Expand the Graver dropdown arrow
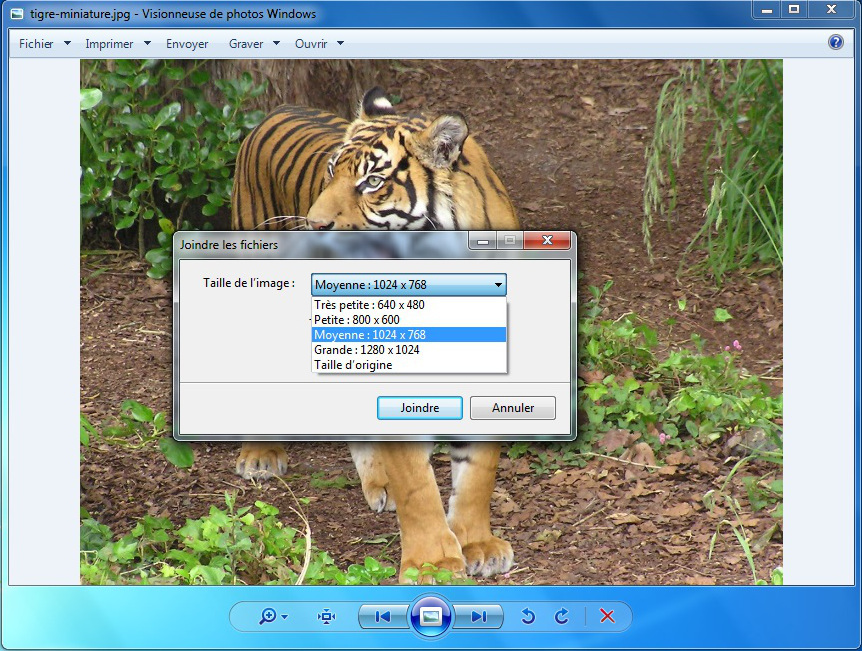Viewport: 862px width, 651px height. point(277,43)
